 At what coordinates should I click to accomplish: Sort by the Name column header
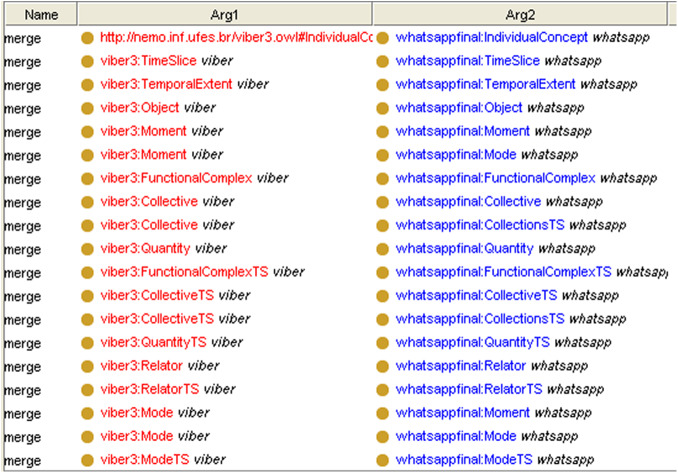coord(38,14)
